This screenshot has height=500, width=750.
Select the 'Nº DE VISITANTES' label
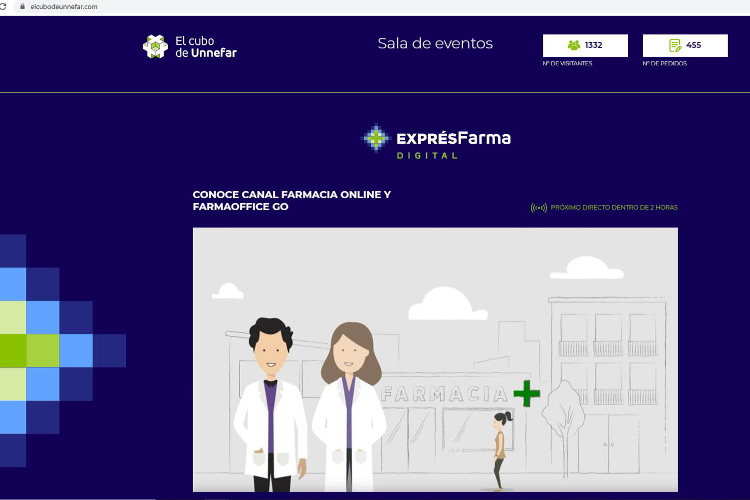(x=567, y=63)
